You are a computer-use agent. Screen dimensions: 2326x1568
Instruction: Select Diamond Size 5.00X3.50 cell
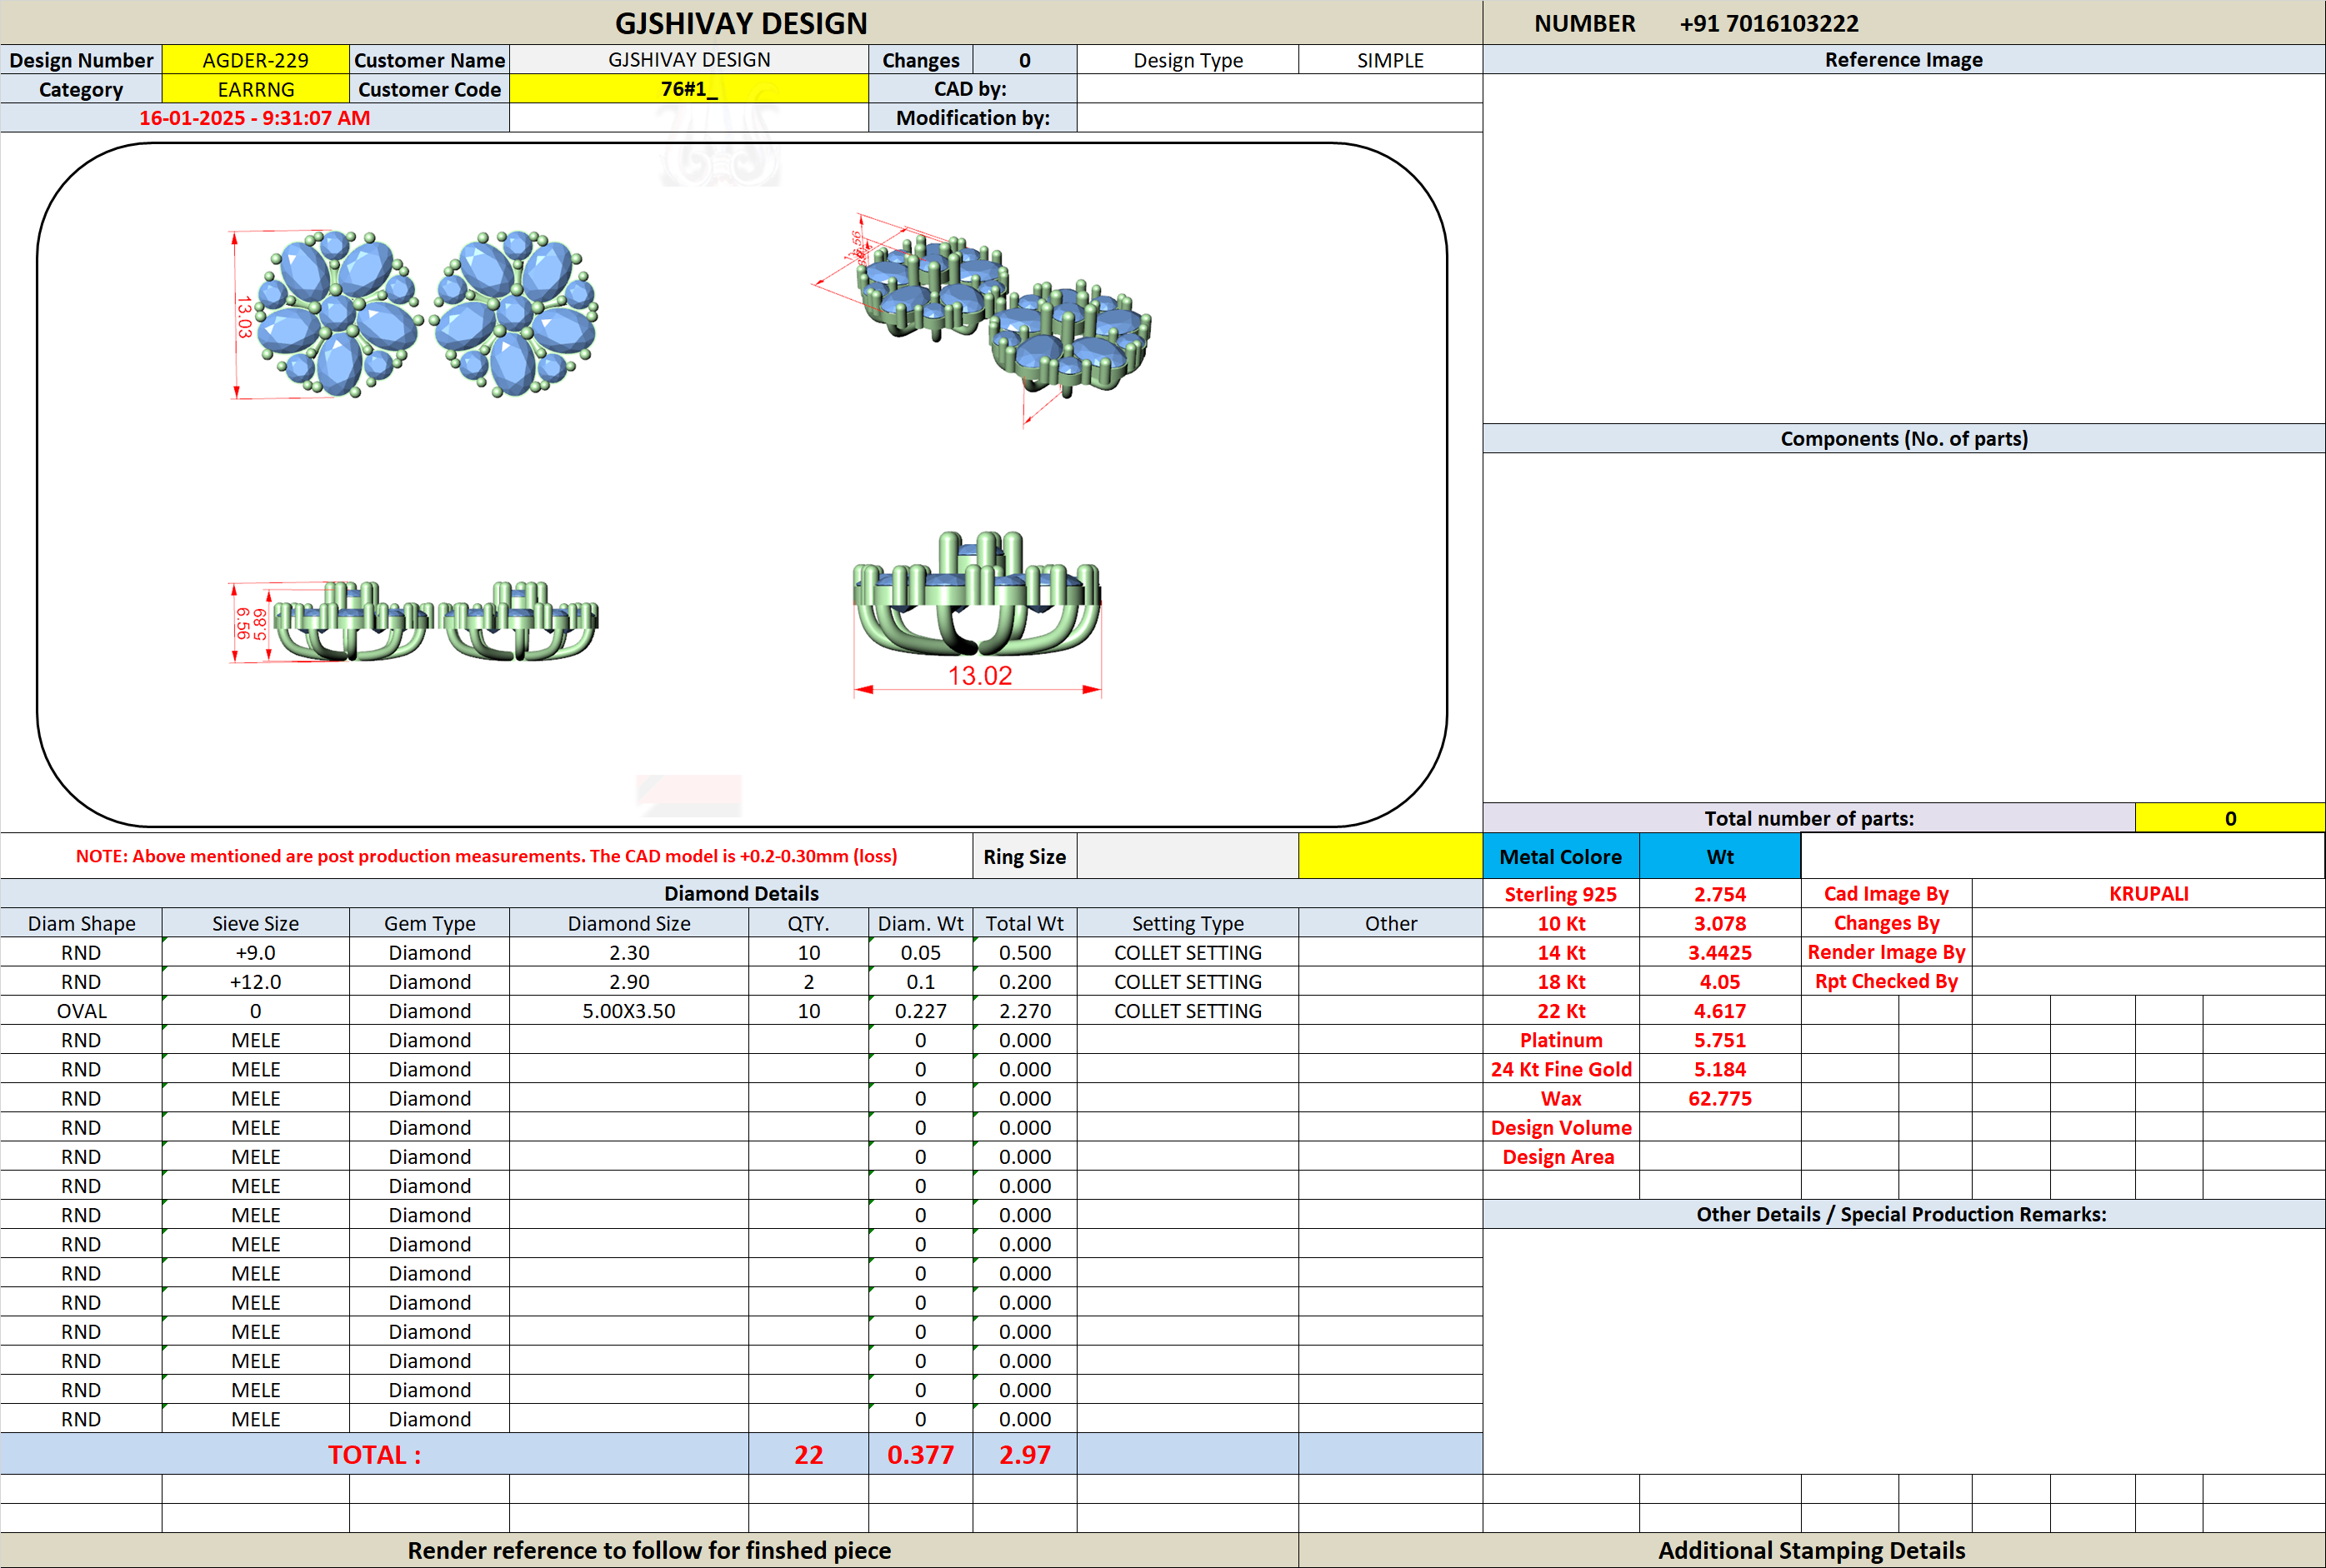629,1010
